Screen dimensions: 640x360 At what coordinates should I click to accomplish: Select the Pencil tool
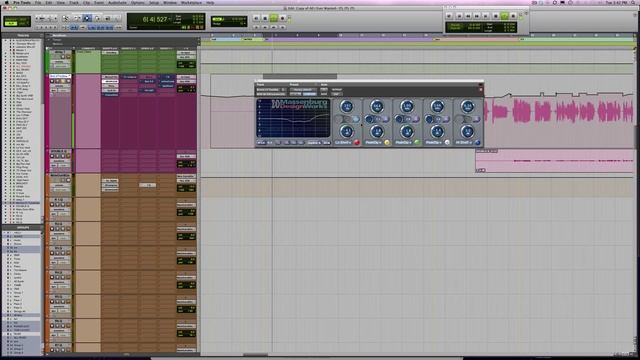click(117, 18)
